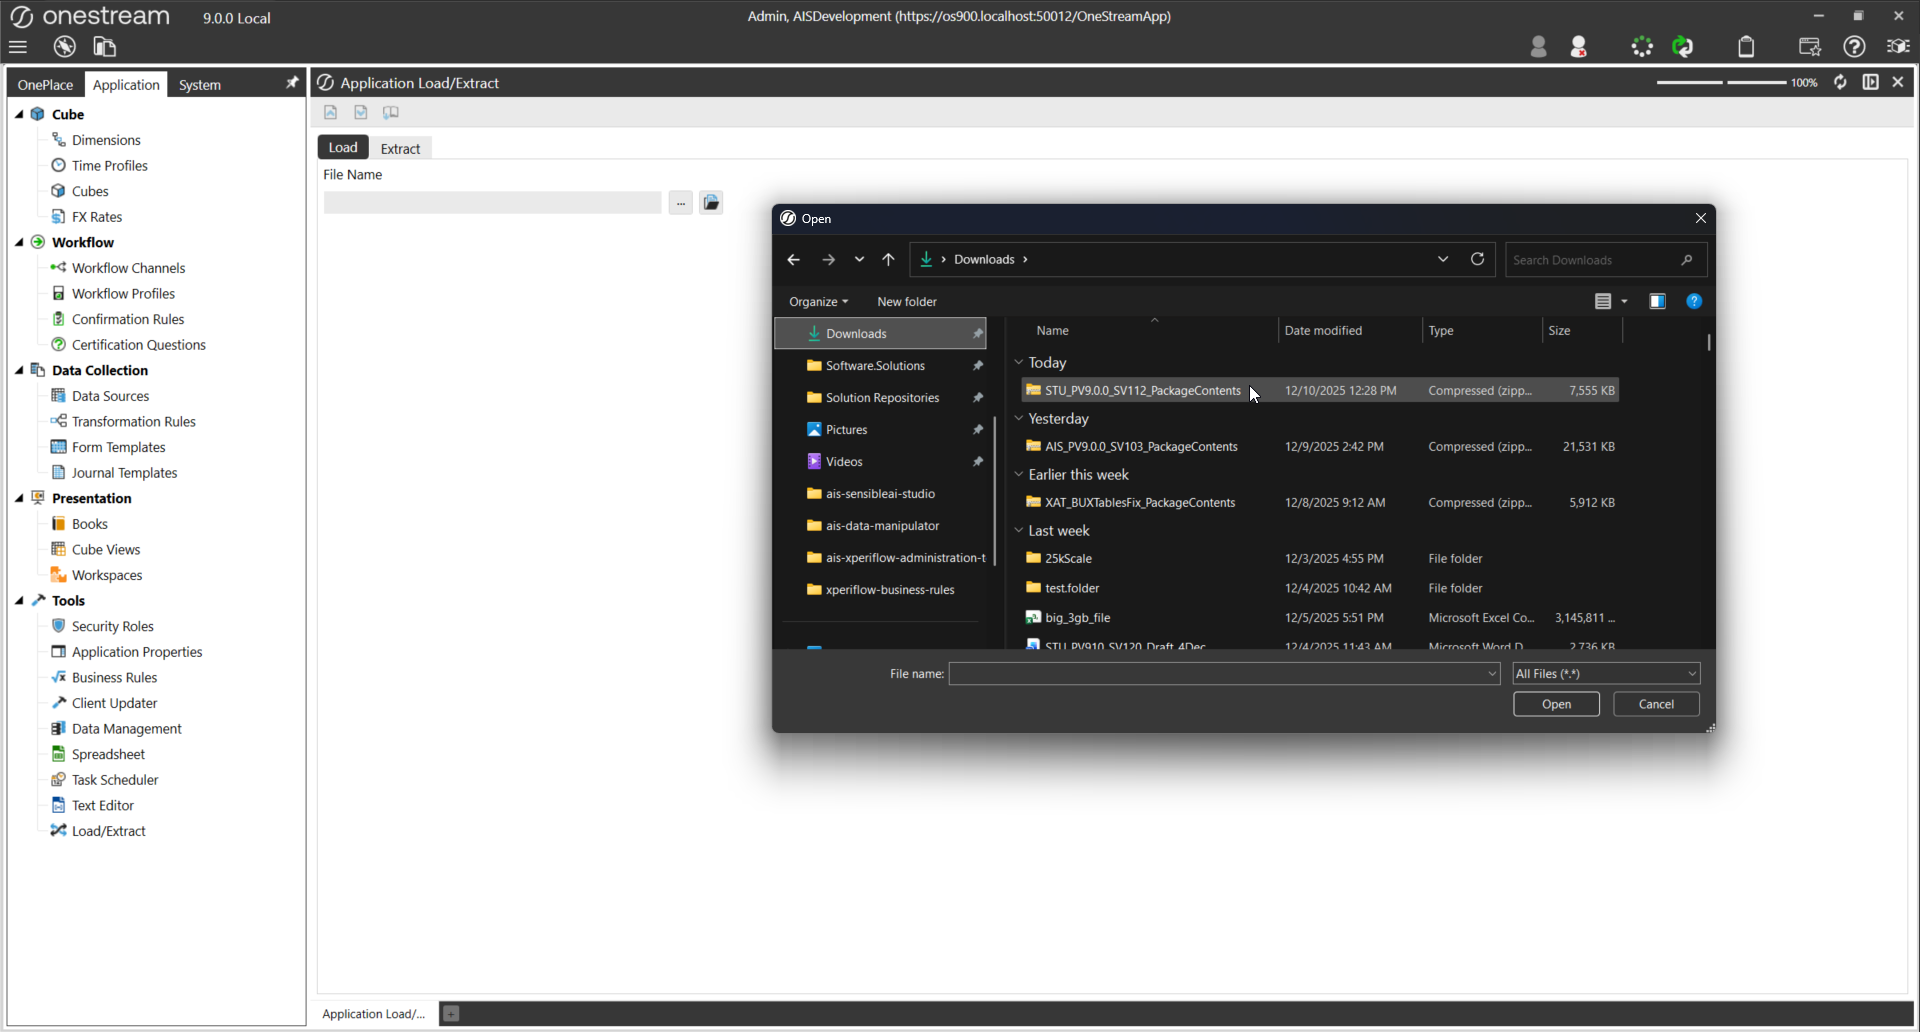Screen dimensions: 1920x1032
Task: Open the hamburger menu at top left
Action: tap(18, 47)
